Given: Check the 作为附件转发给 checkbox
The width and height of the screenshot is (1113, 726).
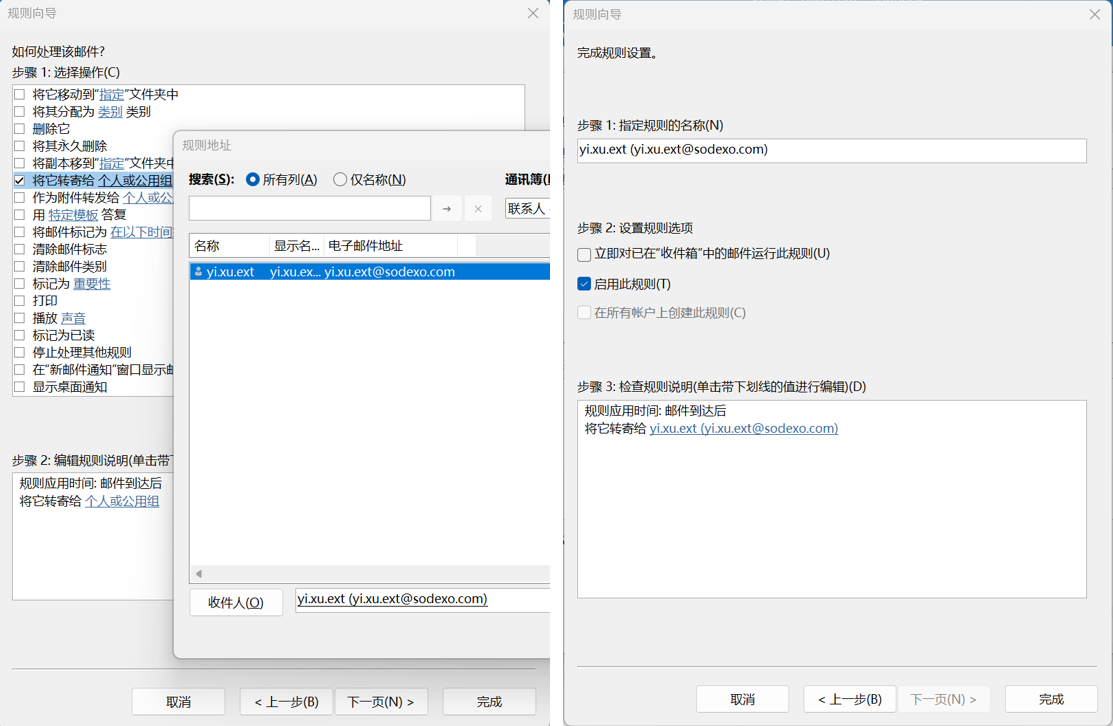Looking at the screenshot, I should point(19,197).
